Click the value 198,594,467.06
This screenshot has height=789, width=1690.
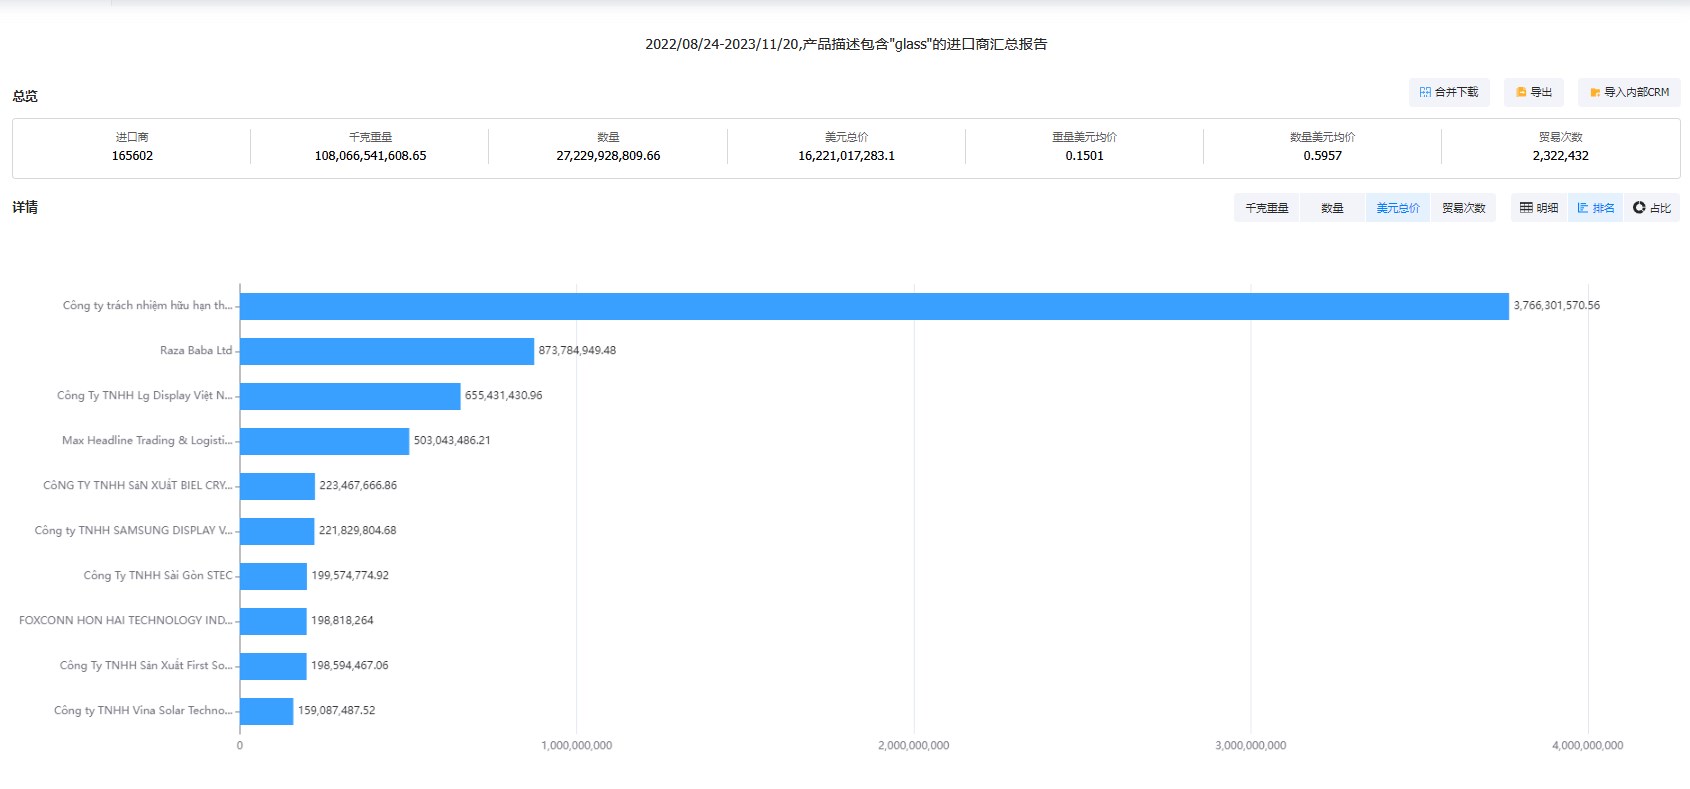350,665
